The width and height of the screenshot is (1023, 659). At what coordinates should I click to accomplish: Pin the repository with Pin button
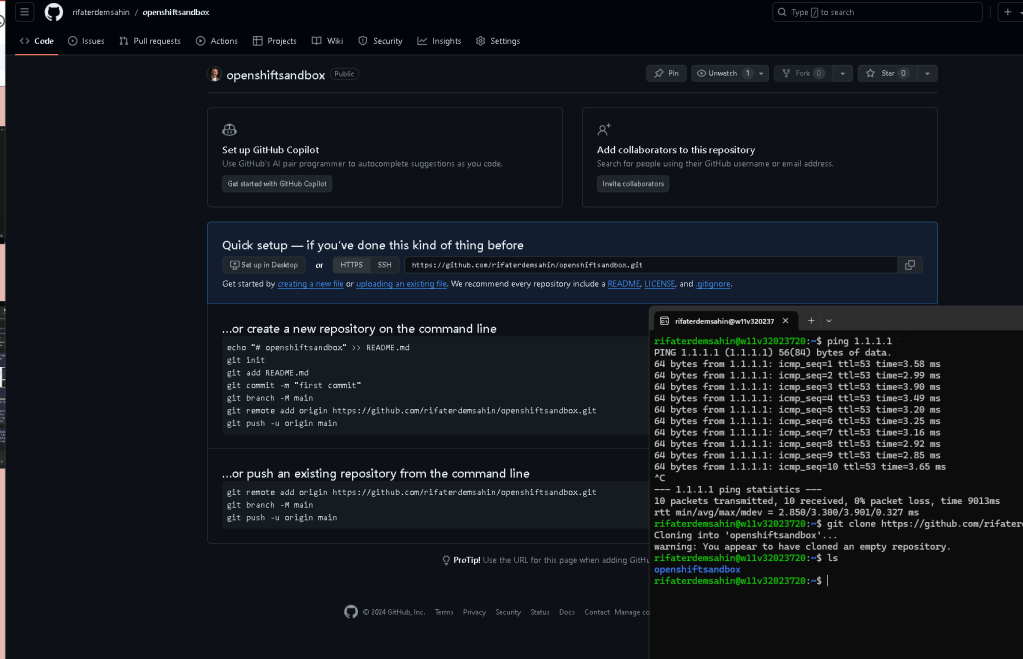click(x=666, y=73)
